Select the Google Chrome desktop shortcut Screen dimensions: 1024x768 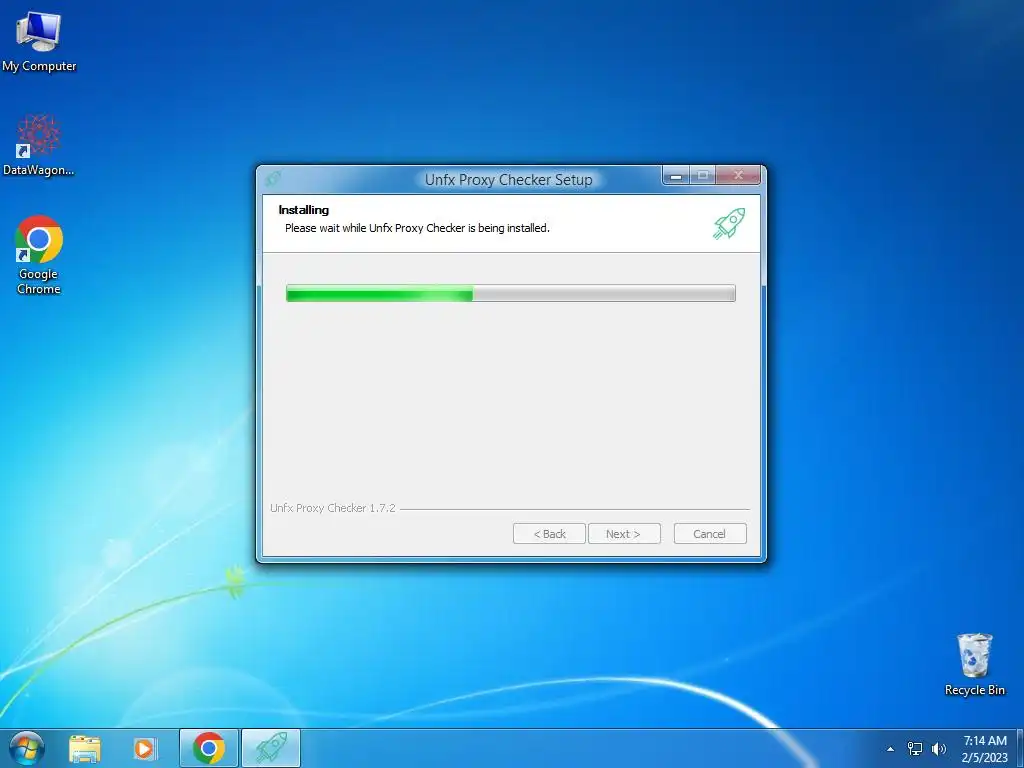pyautogui.click(x=39, y=255)
